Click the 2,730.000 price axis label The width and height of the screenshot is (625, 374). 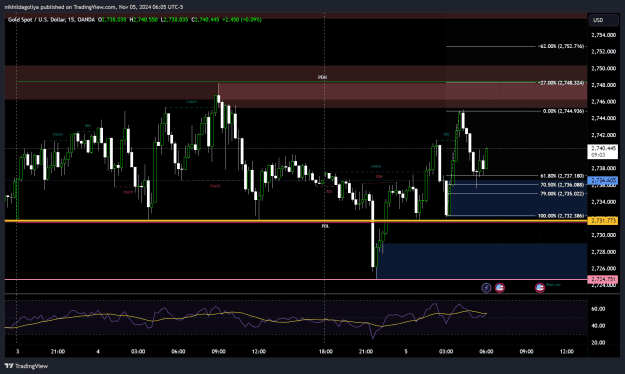(603, 235)
